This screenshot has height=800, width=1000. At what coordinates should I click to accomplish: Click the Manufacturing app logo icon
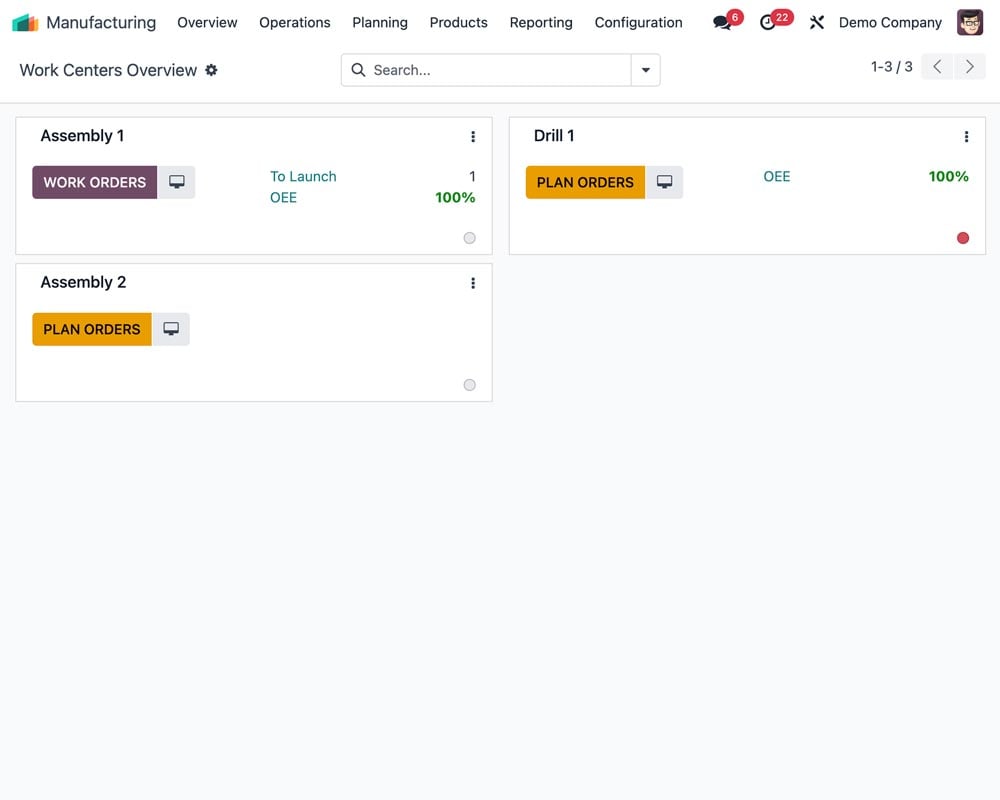(x=22, y=21)
